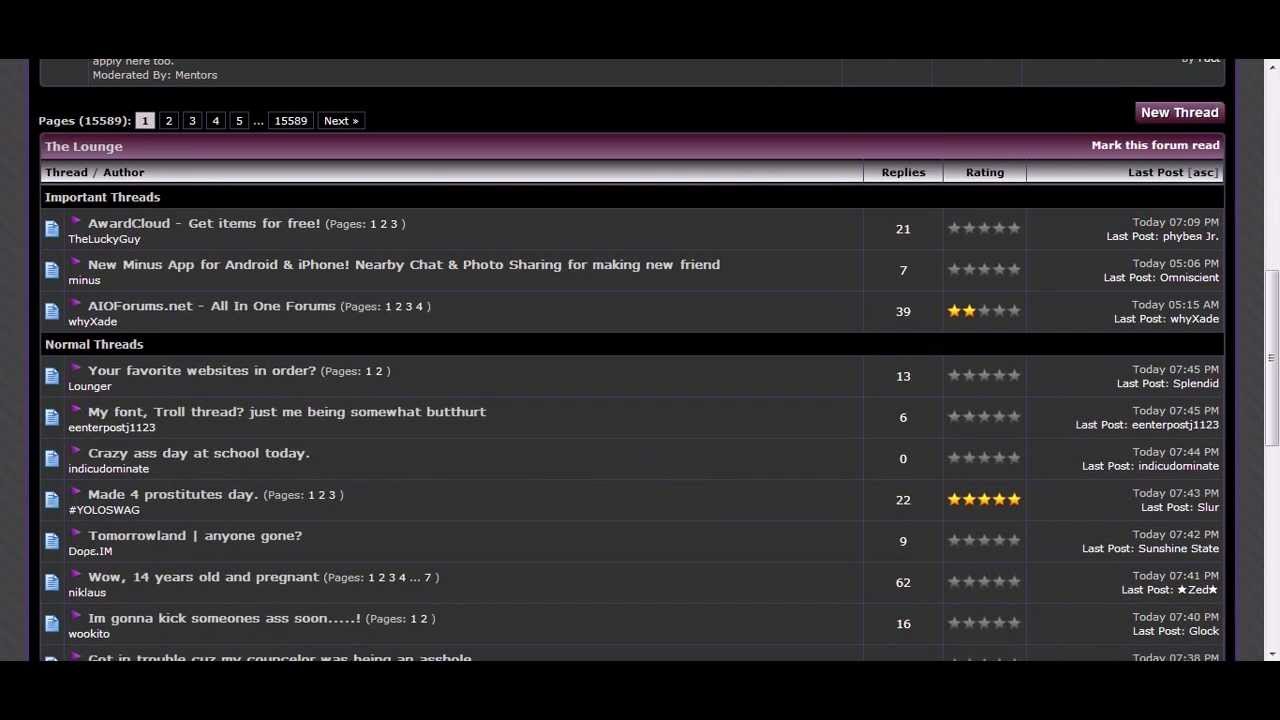Click document icon beside AIOForums.net thread

pos(52,311)
